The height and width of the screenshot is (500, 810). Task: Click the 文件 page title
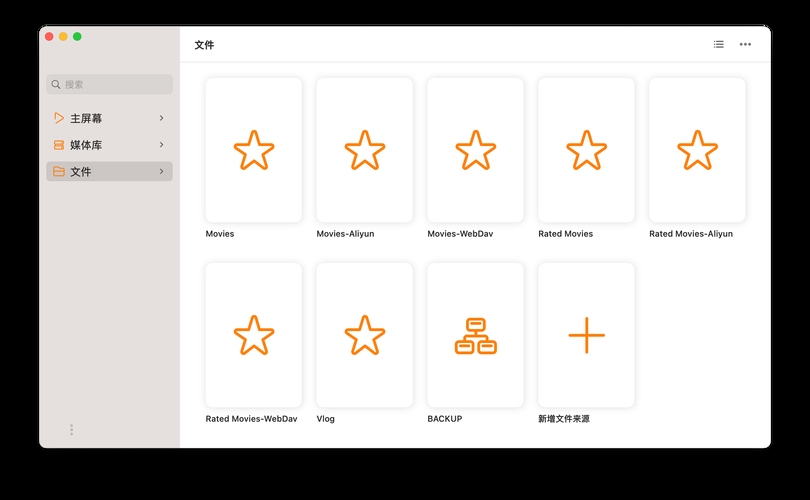pyautogui.click(x=204, y=45)
